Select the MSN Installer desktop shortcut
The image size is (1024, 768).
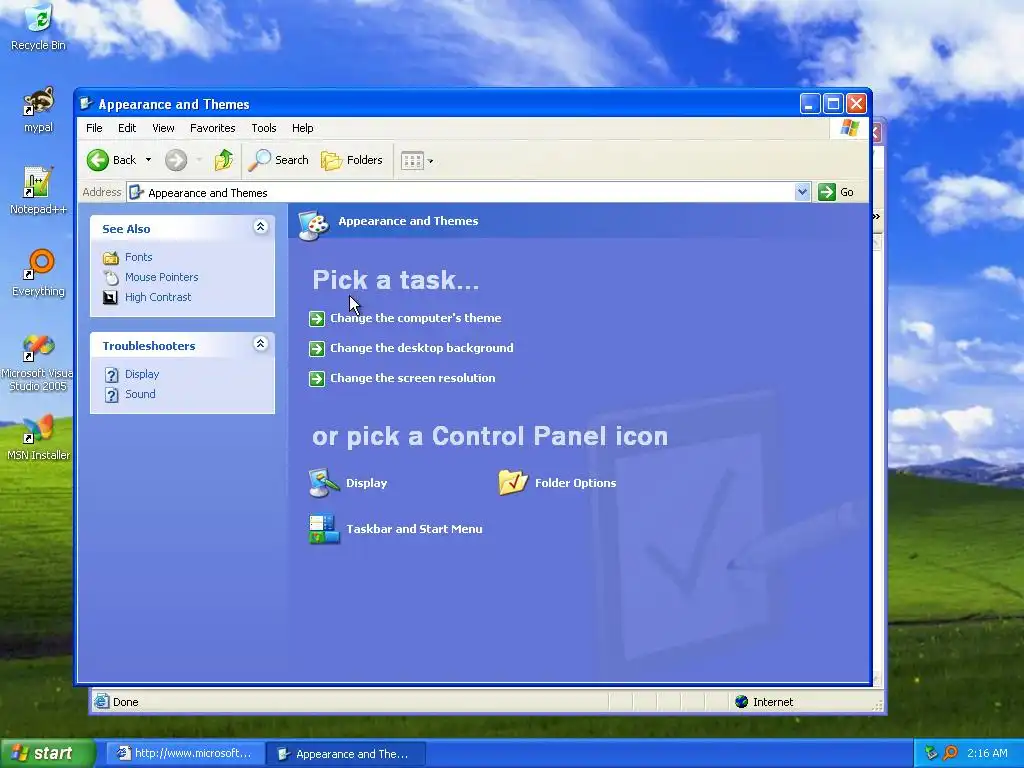(38, 438)
